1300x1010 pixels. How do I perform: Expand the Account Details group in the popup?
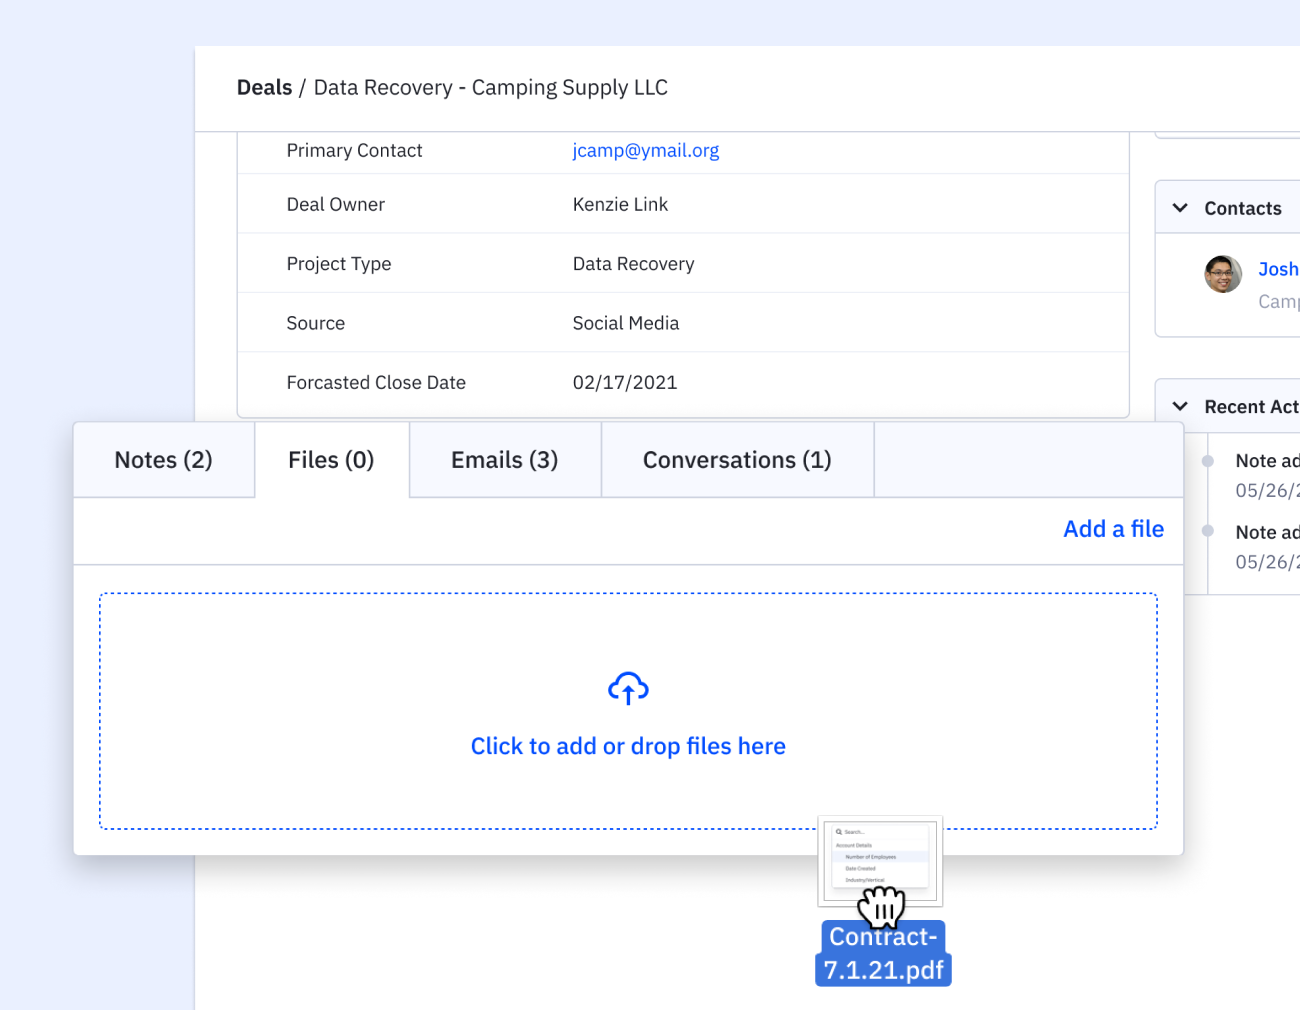[x=854, y=845]
